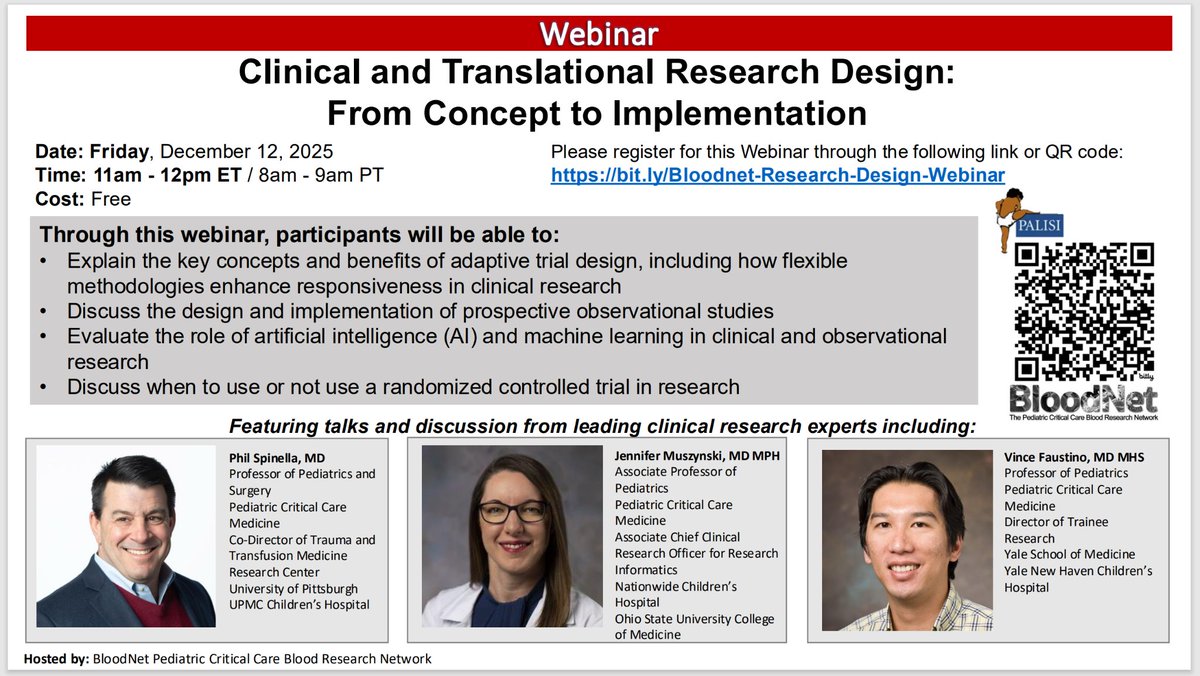Click the name 'Vince Faustino, MD MHS'

[1075, 457]
